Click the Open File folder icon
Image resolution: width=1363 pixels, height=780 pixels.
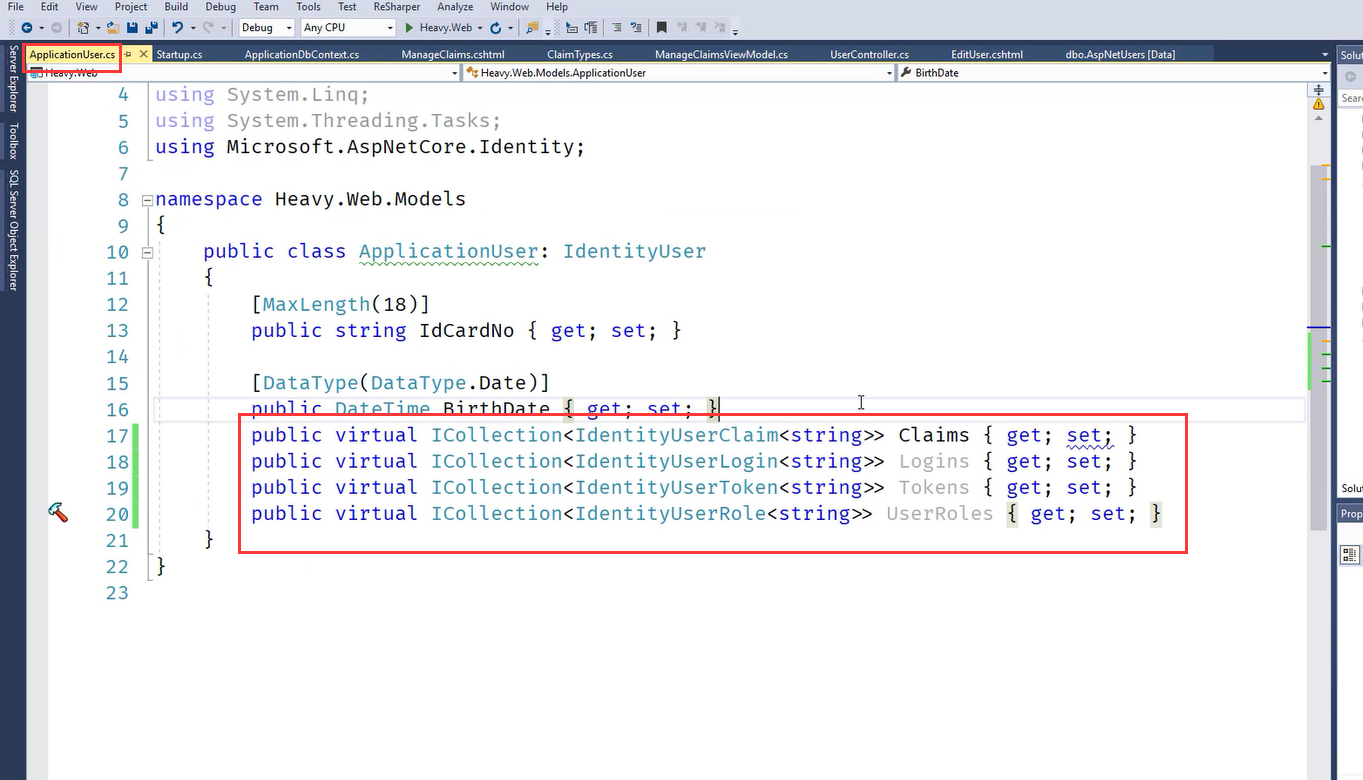113,28
